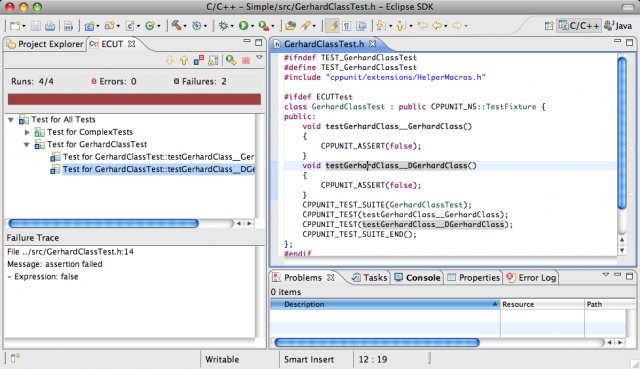
Task: Switch to the Java perspective
Action: click(618, 26)
